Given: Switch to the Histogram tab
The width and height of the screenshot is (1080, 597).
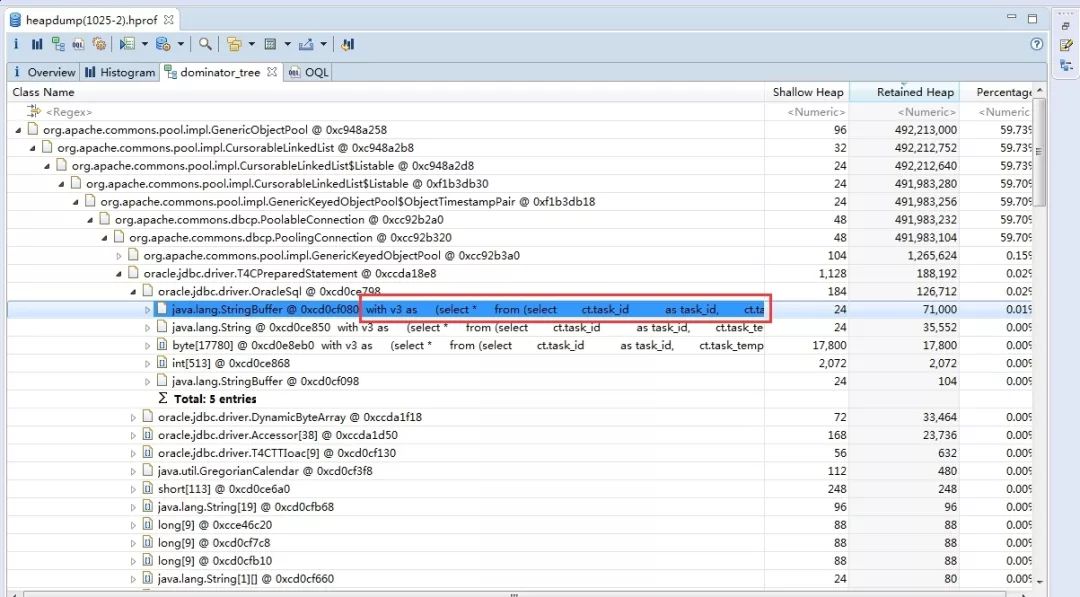Looking at the screenshot, I should (121, 72).
